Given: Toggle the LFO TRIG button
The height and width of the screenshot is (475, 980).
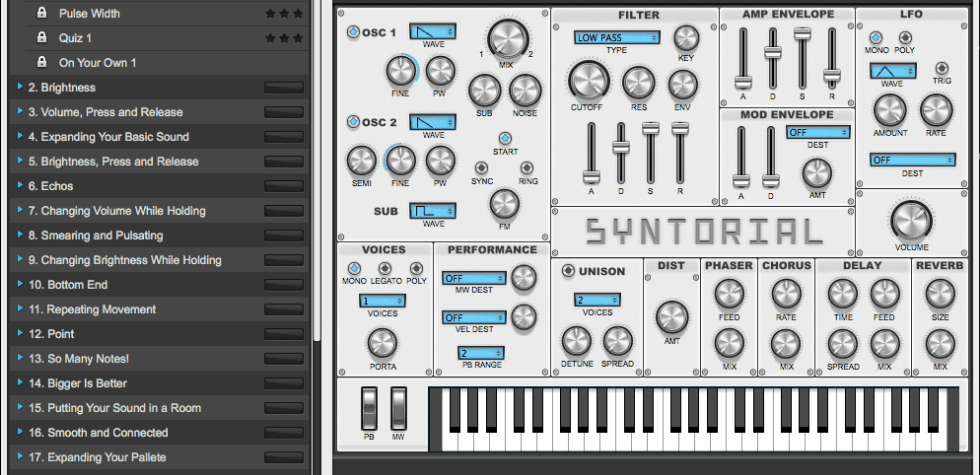Looking at the screenshot, I should [941, 68].
